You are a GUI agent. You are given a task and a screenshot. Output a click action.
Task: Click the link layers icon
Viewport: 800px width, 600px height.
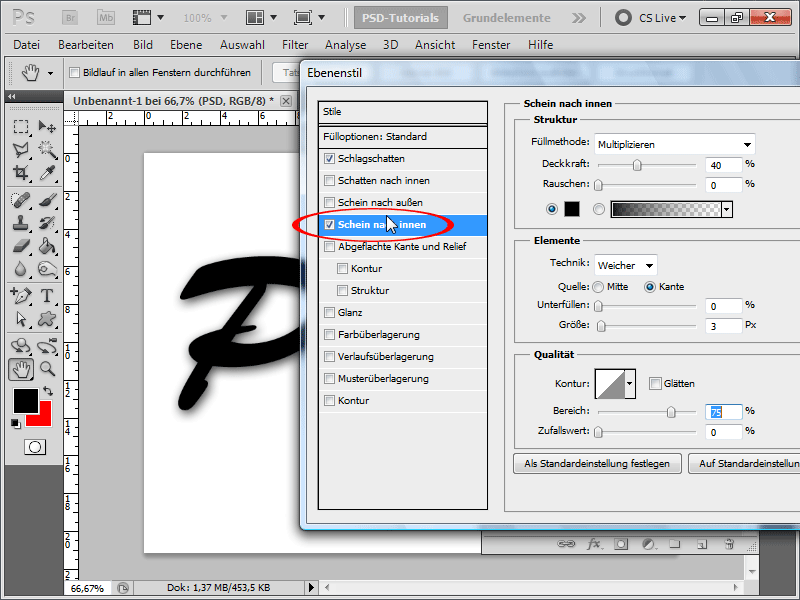point(566,544)
